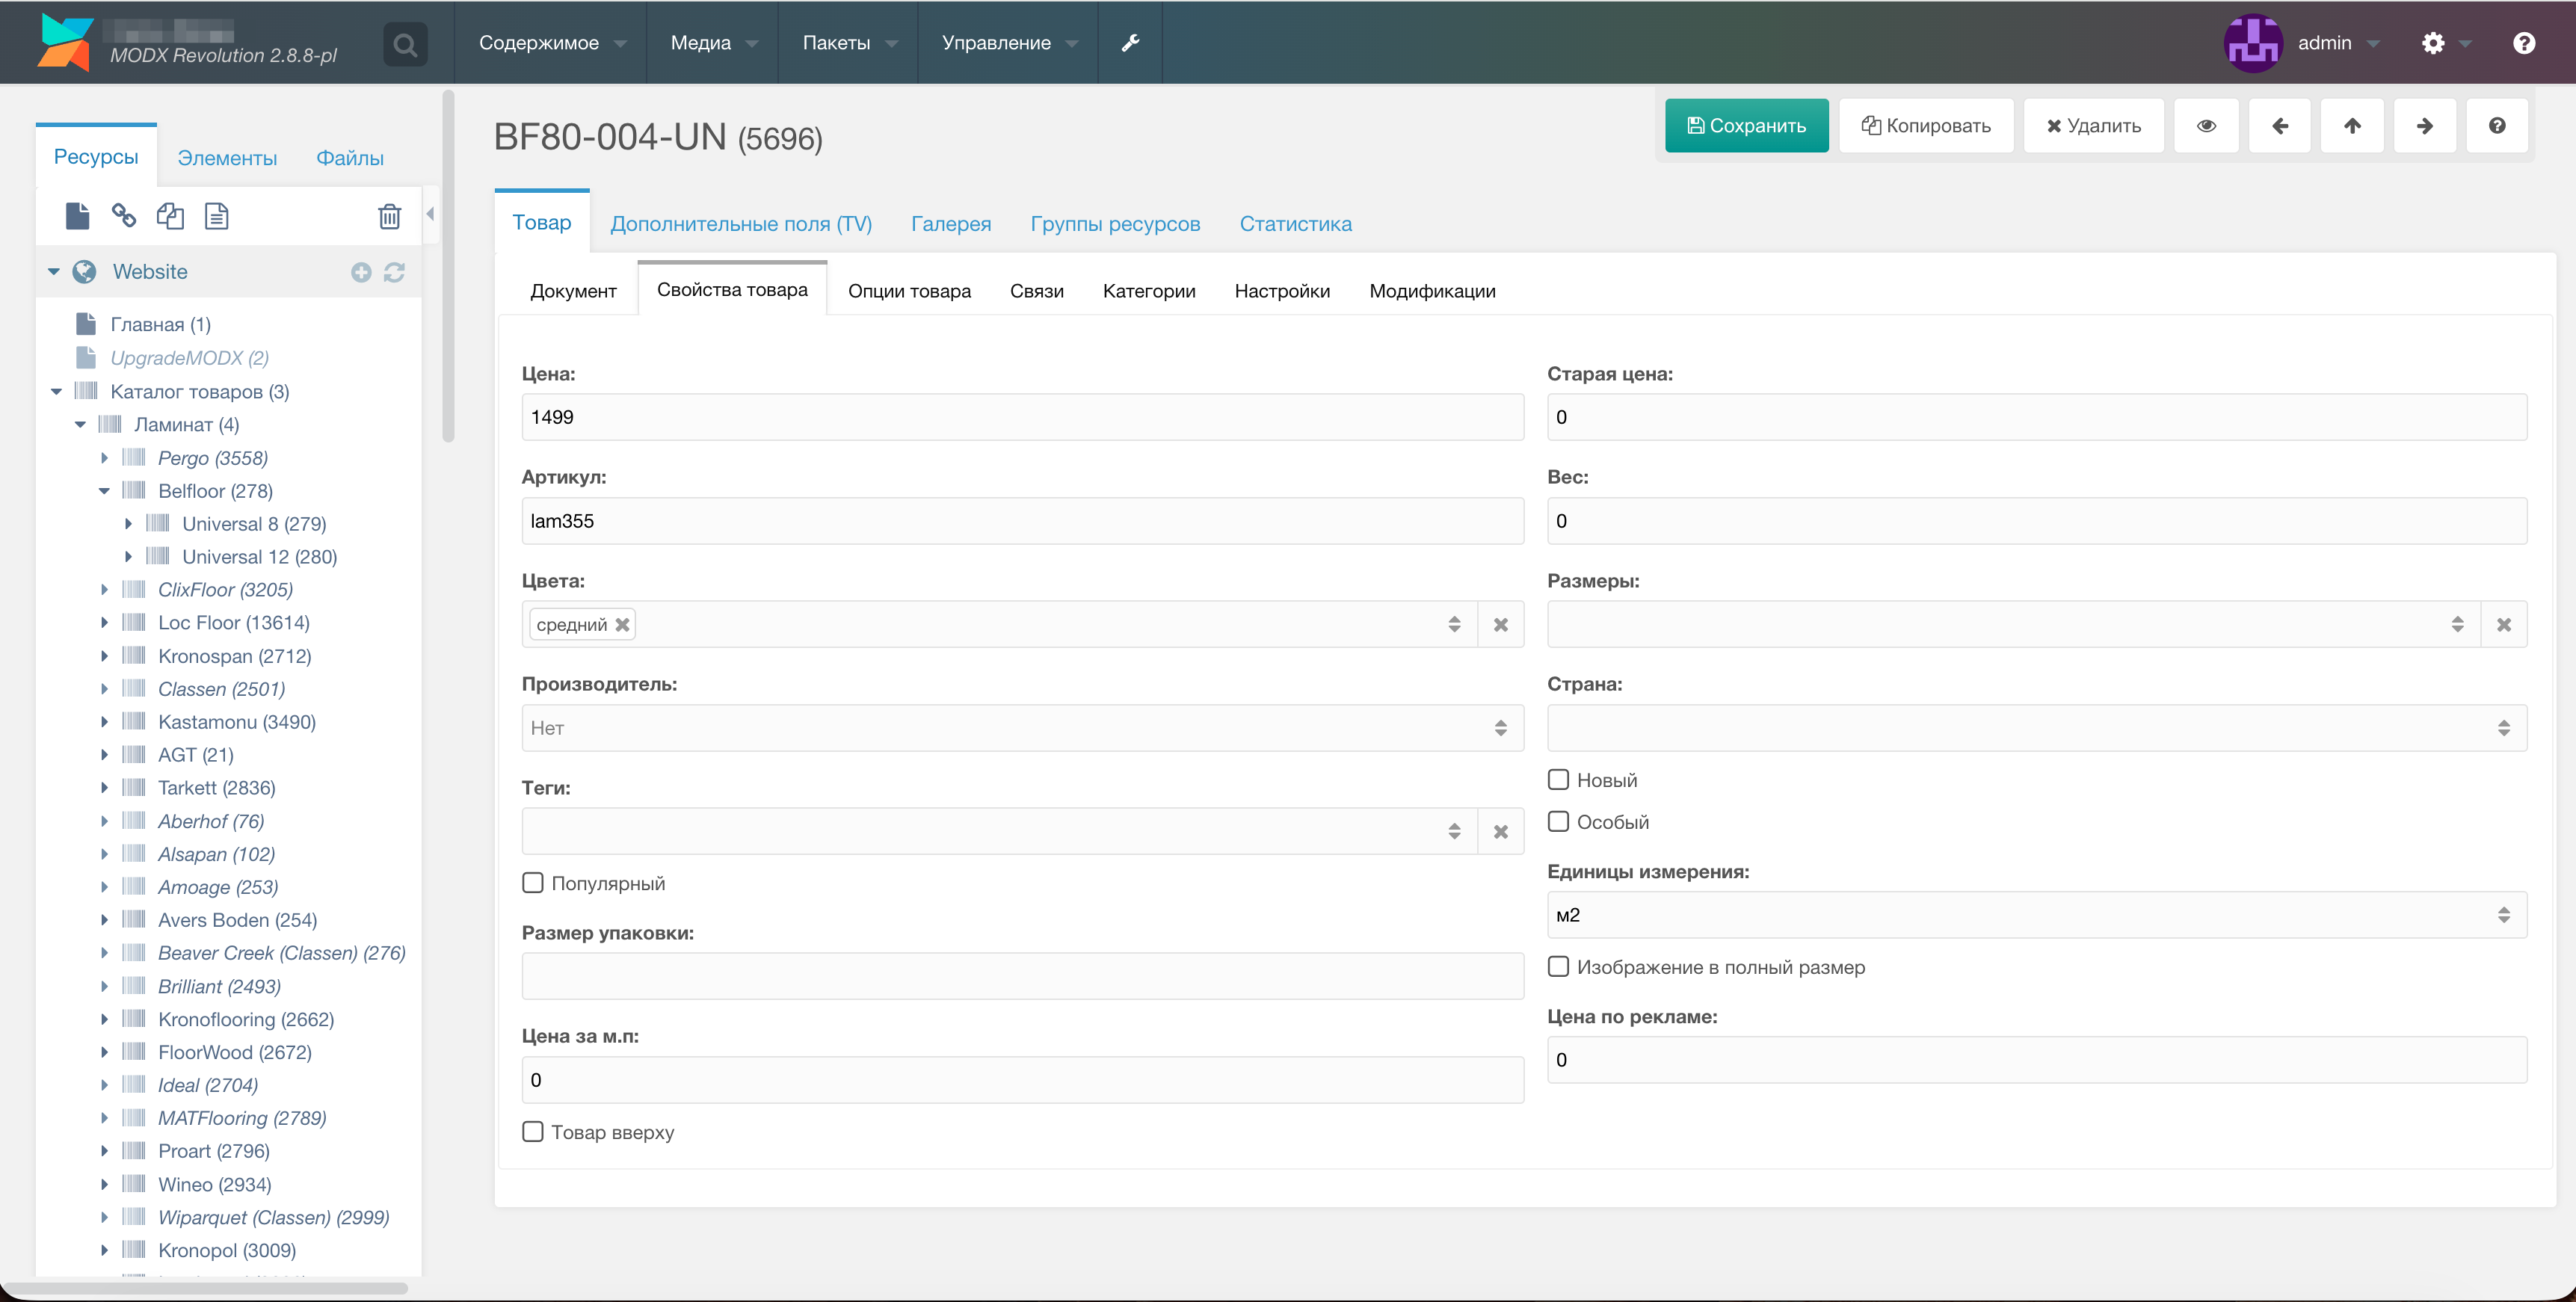Create a new static resource icon

pyautogui.click(x=217, y=216)
